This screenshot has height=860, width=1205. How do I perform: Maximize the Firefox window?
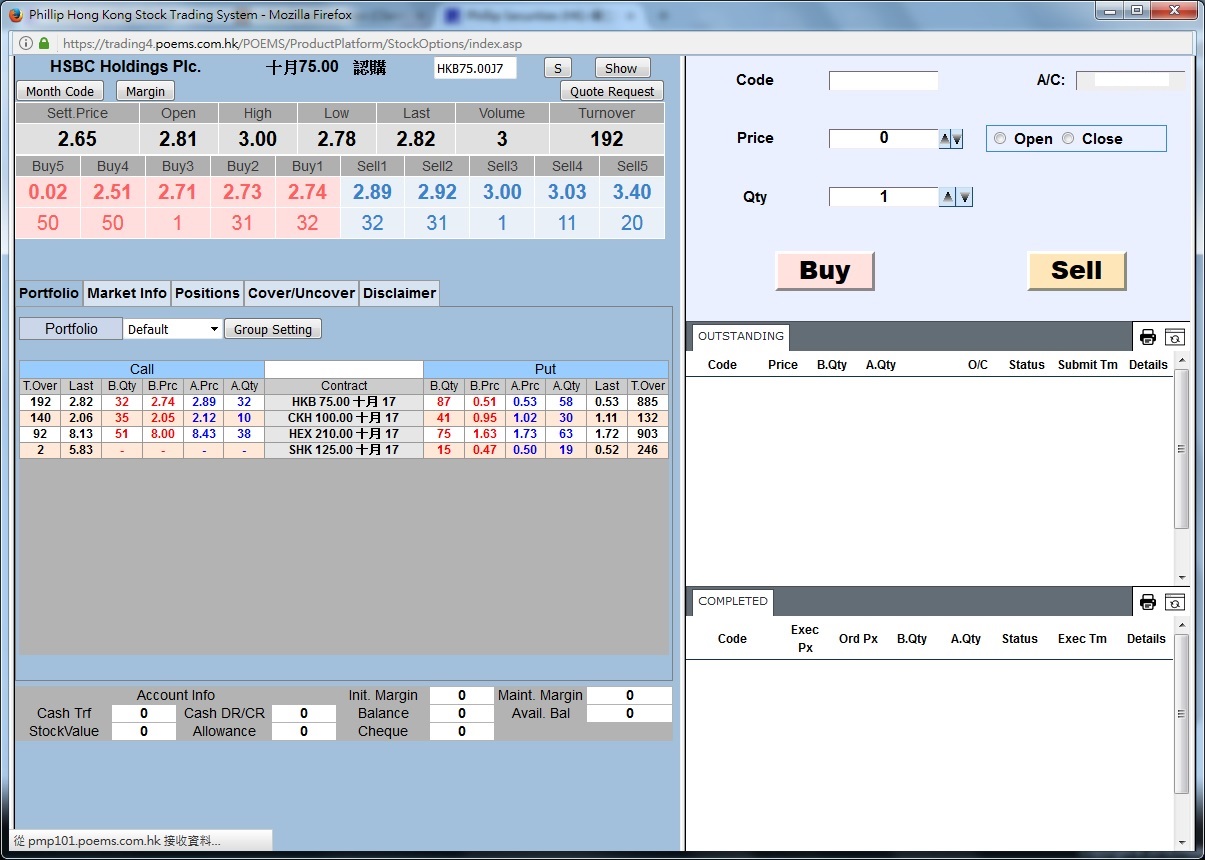[1137, 10]
